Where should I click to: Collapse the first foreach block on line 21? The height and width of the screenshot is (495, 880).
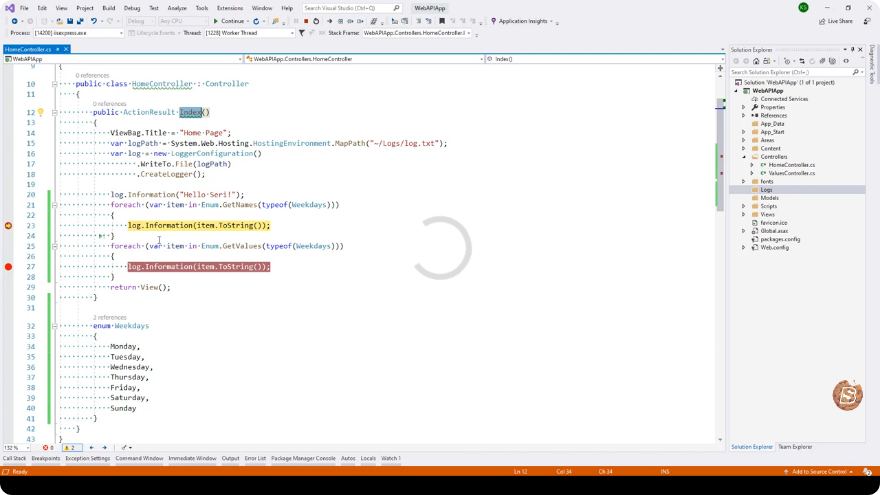click(54, 205)
